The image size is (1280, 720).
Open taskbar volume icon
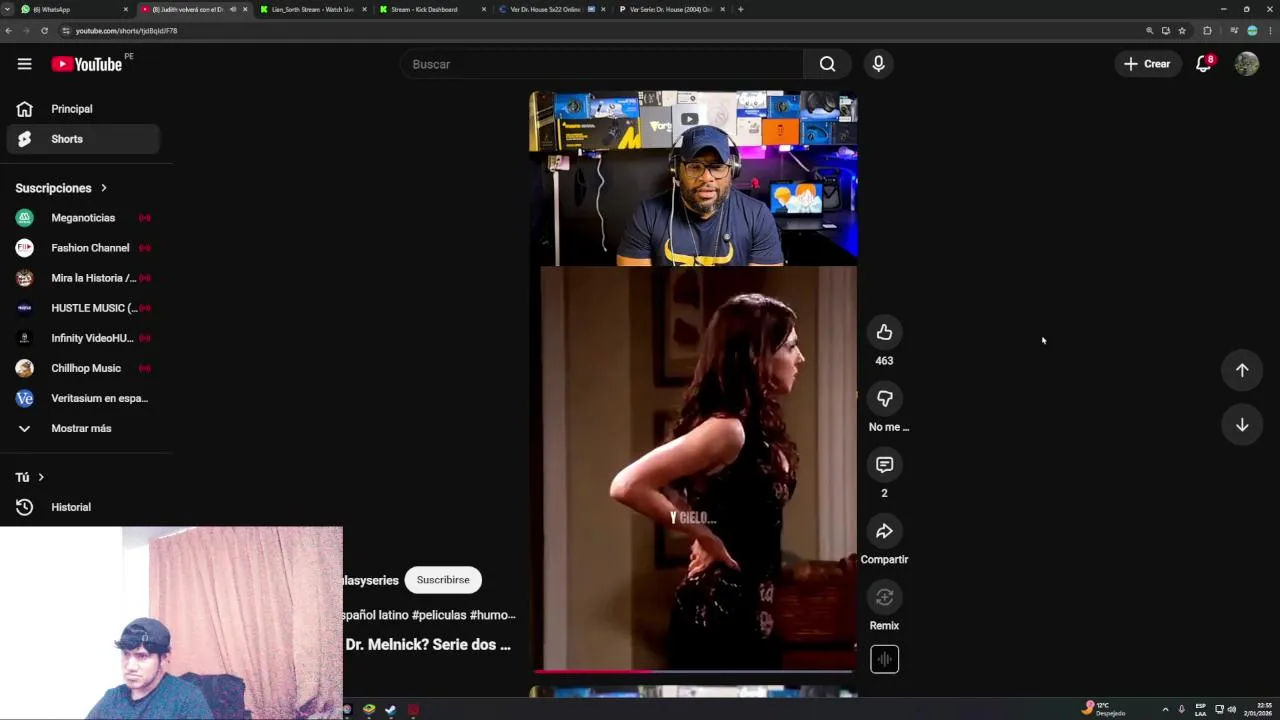point(1231,710)
